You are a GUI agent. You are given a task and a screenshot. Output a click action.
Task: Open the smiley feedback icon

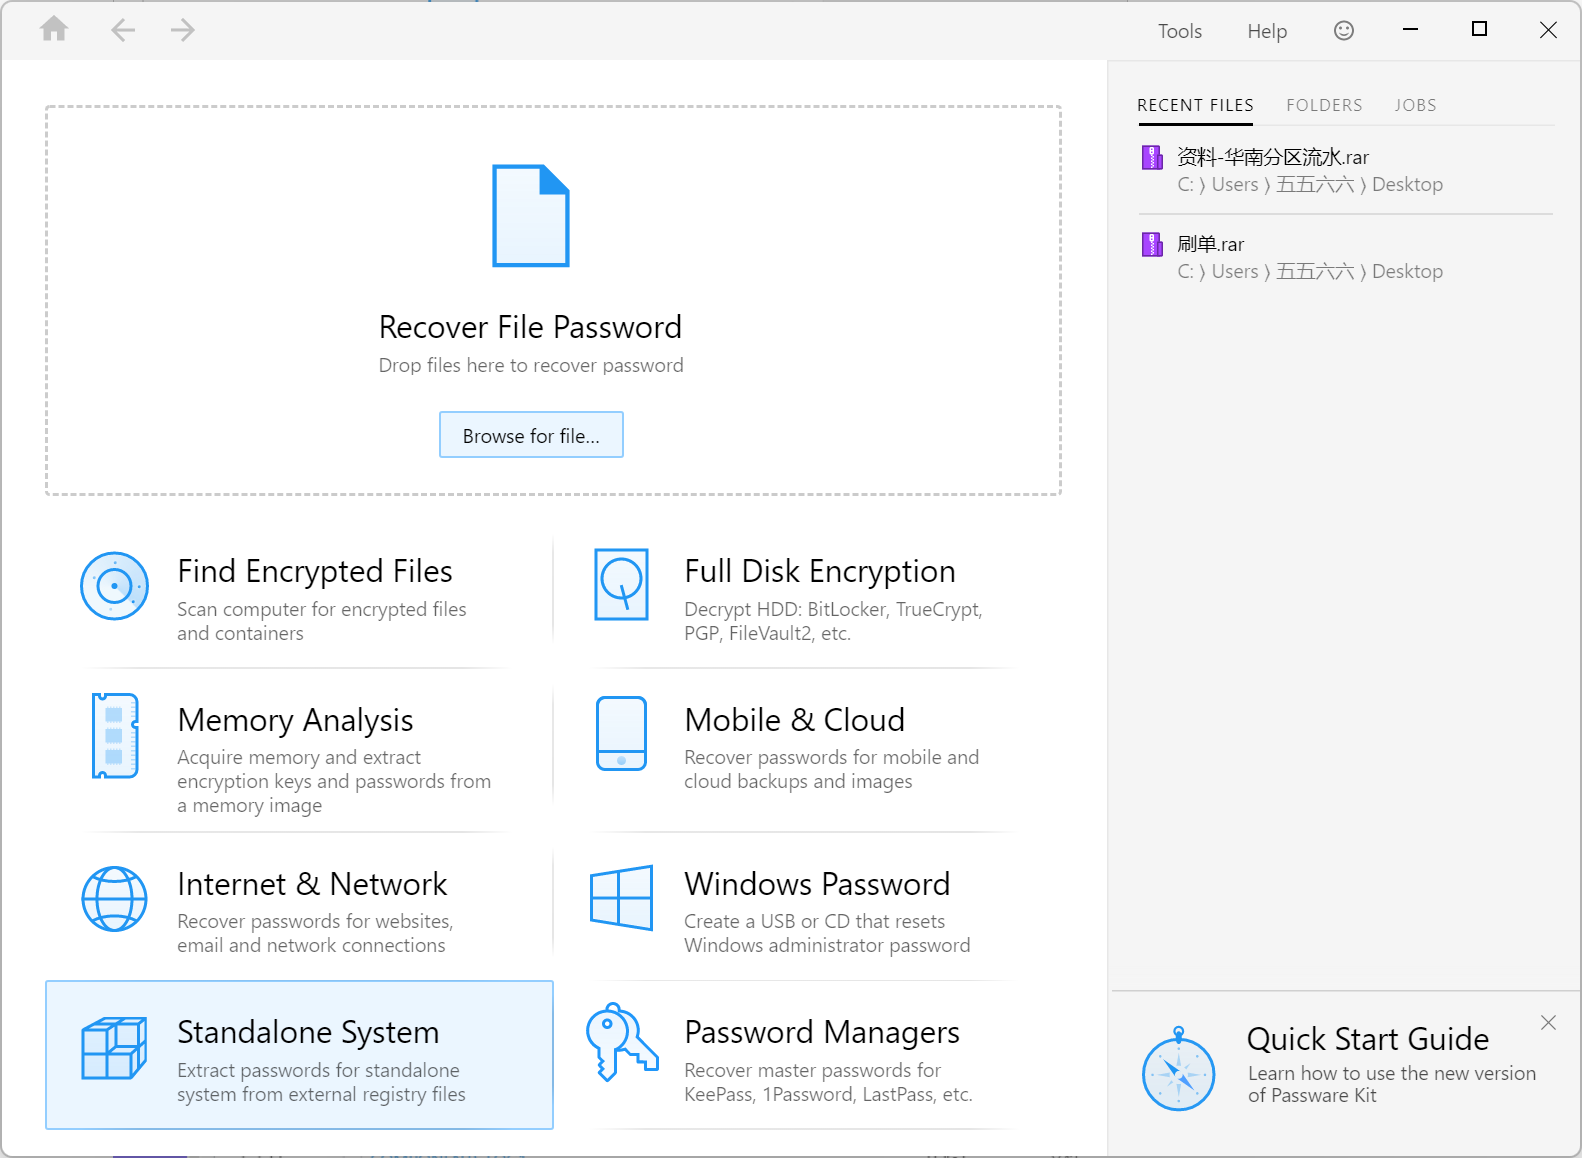1344,31
